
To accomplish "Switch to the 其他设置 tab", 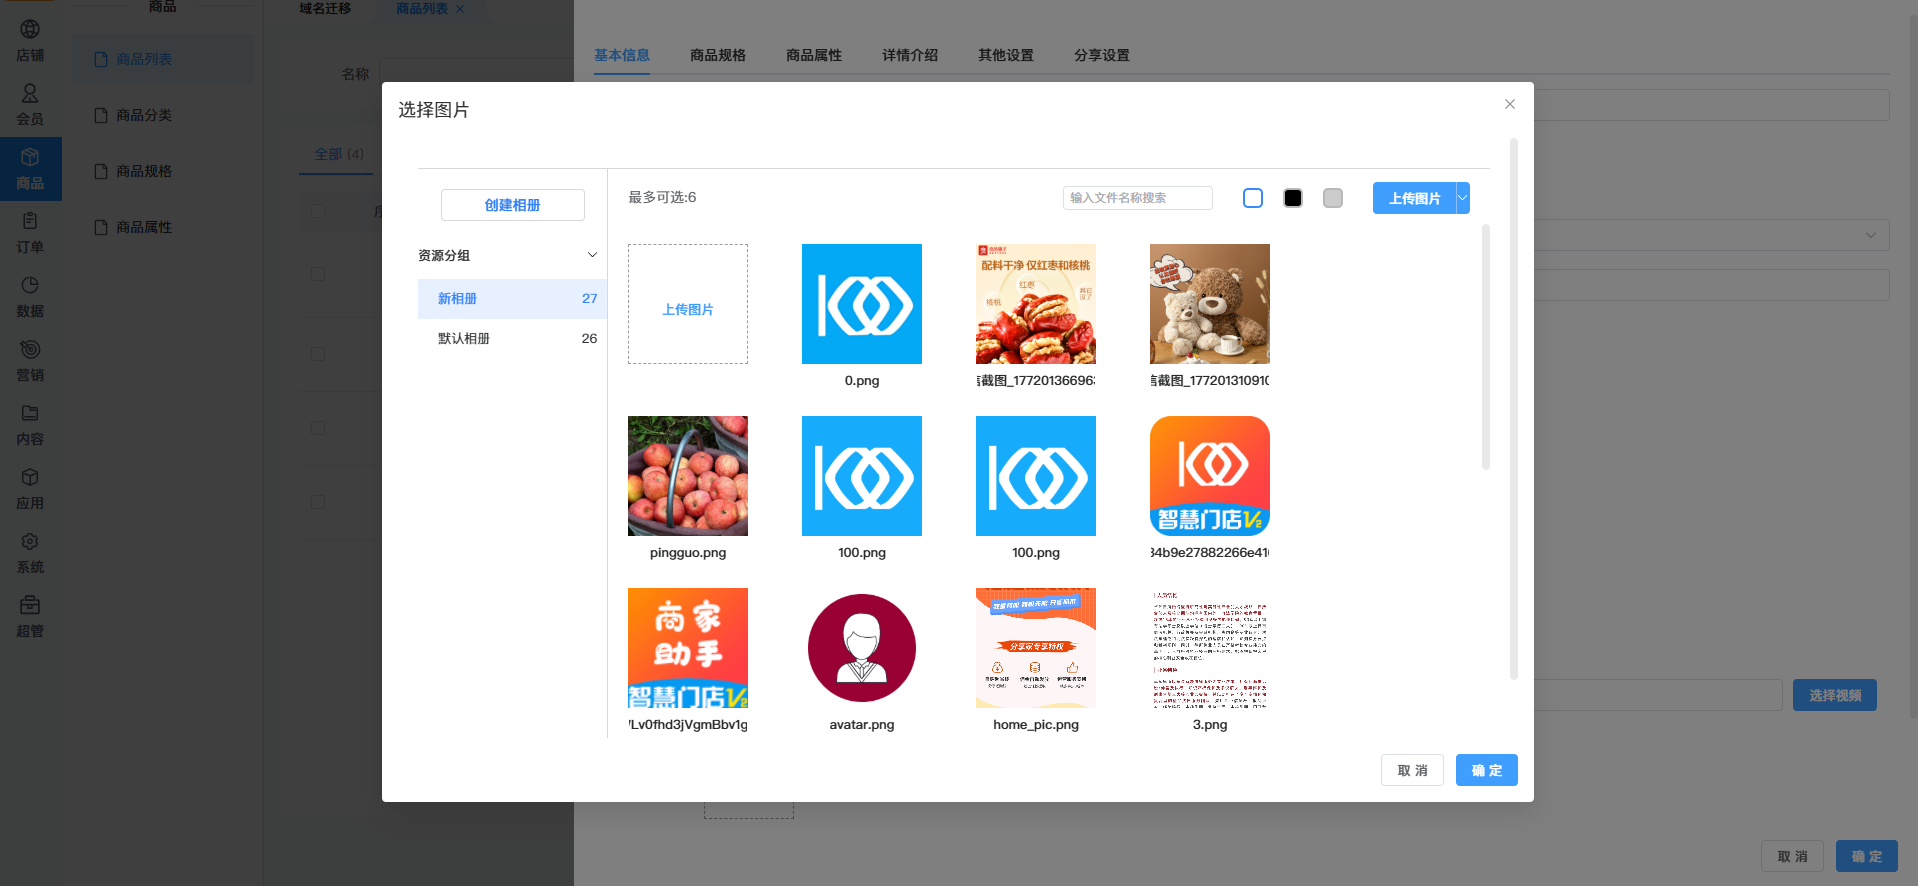I will click(x=1006, y=55).
